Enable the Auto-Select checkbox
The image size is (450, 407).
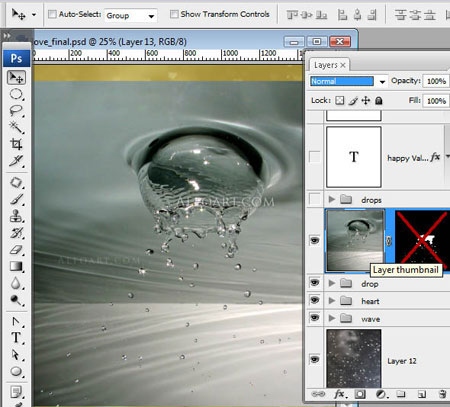click(x=52, y=14)
